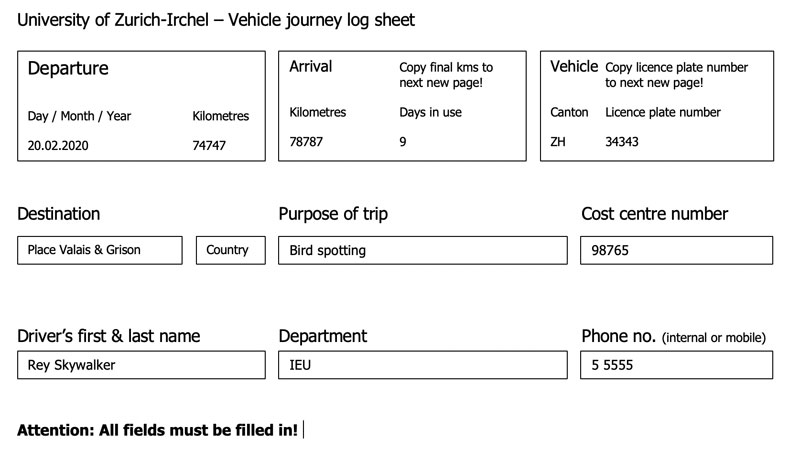
Task: Click the cost centre field containing 98765
Action: click(676, 250)
